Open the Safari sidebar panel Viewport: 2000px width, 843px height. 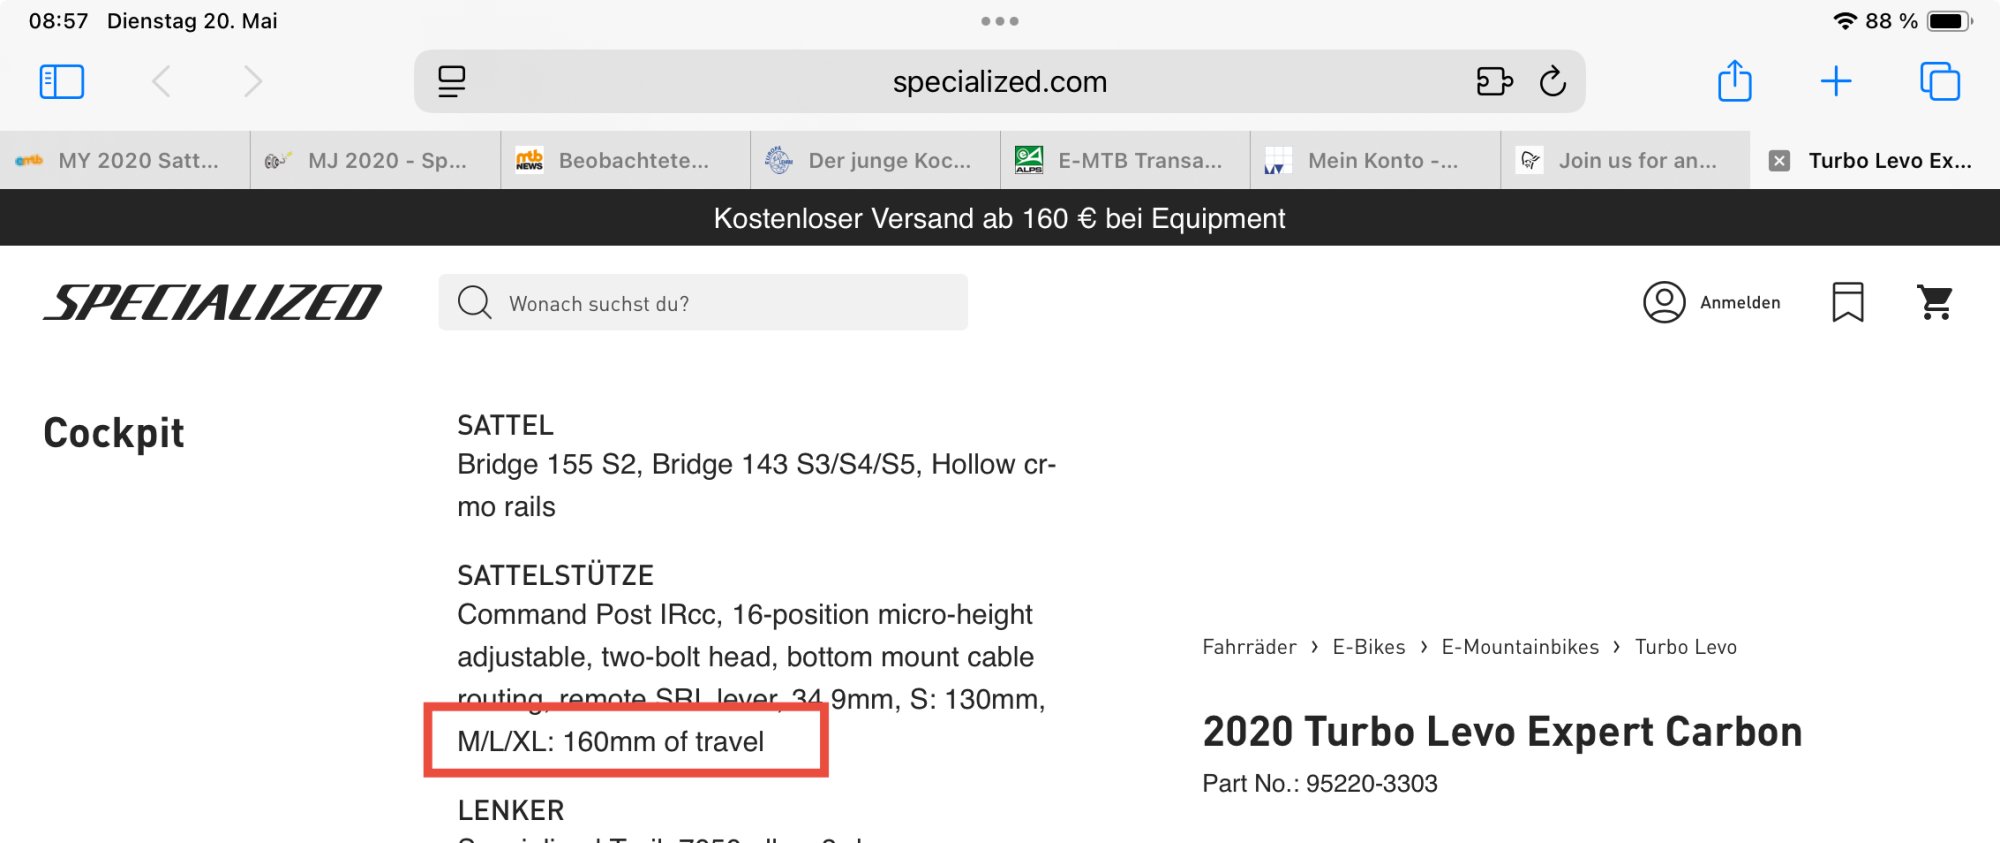click(62, 81)
